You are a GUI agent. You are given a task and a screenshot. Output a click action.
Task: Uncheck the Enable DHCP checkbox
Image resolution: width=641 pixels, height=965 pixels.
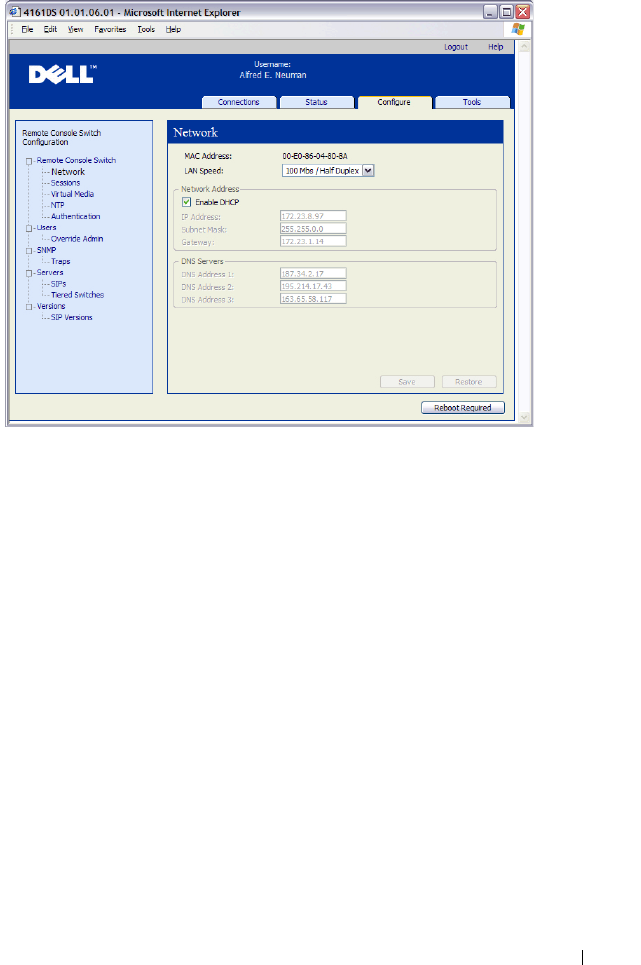pos(186,202)
